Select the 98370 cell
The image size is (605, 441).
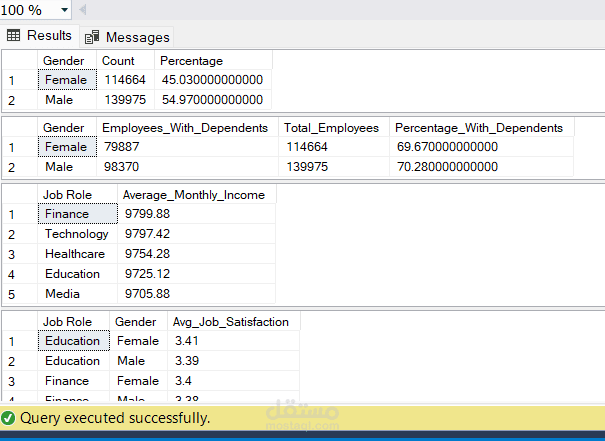pos(188,167)
